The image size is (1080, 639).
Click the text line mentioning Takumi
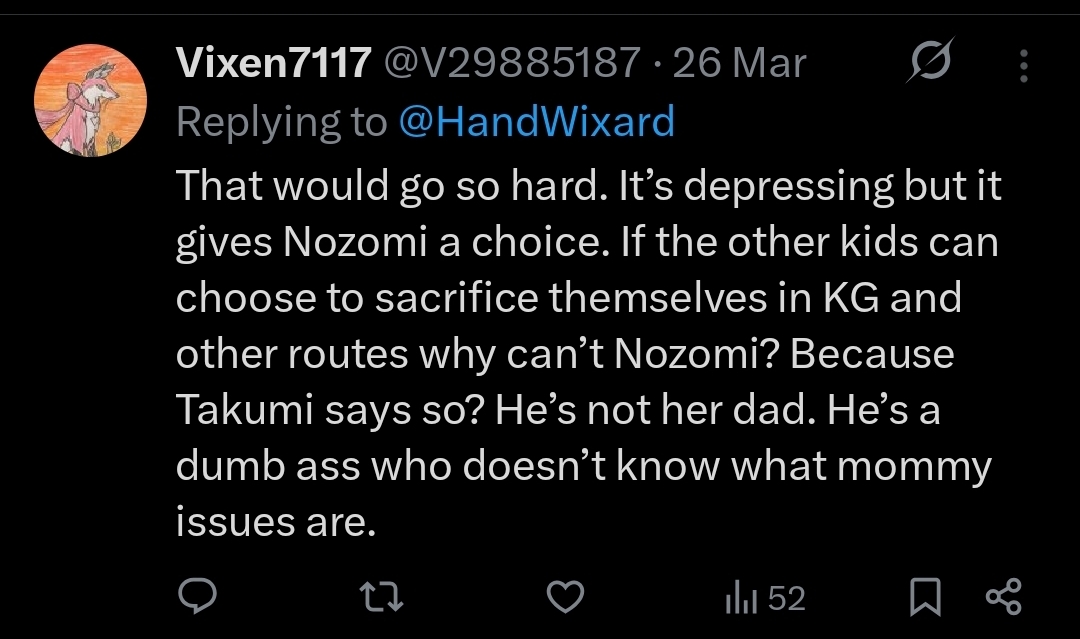(x=558, y=410)
